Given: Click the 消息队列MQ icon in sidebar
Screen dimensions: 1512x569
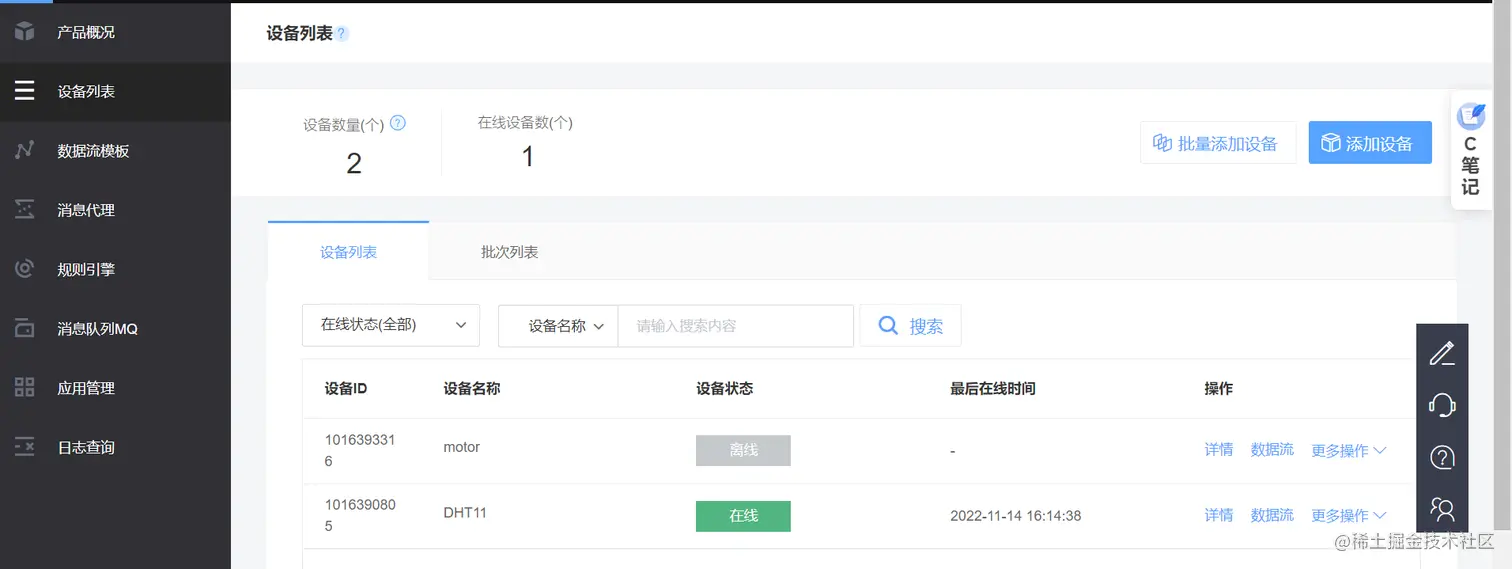Looking at the screenshot, I should click(x=25, y=328).
